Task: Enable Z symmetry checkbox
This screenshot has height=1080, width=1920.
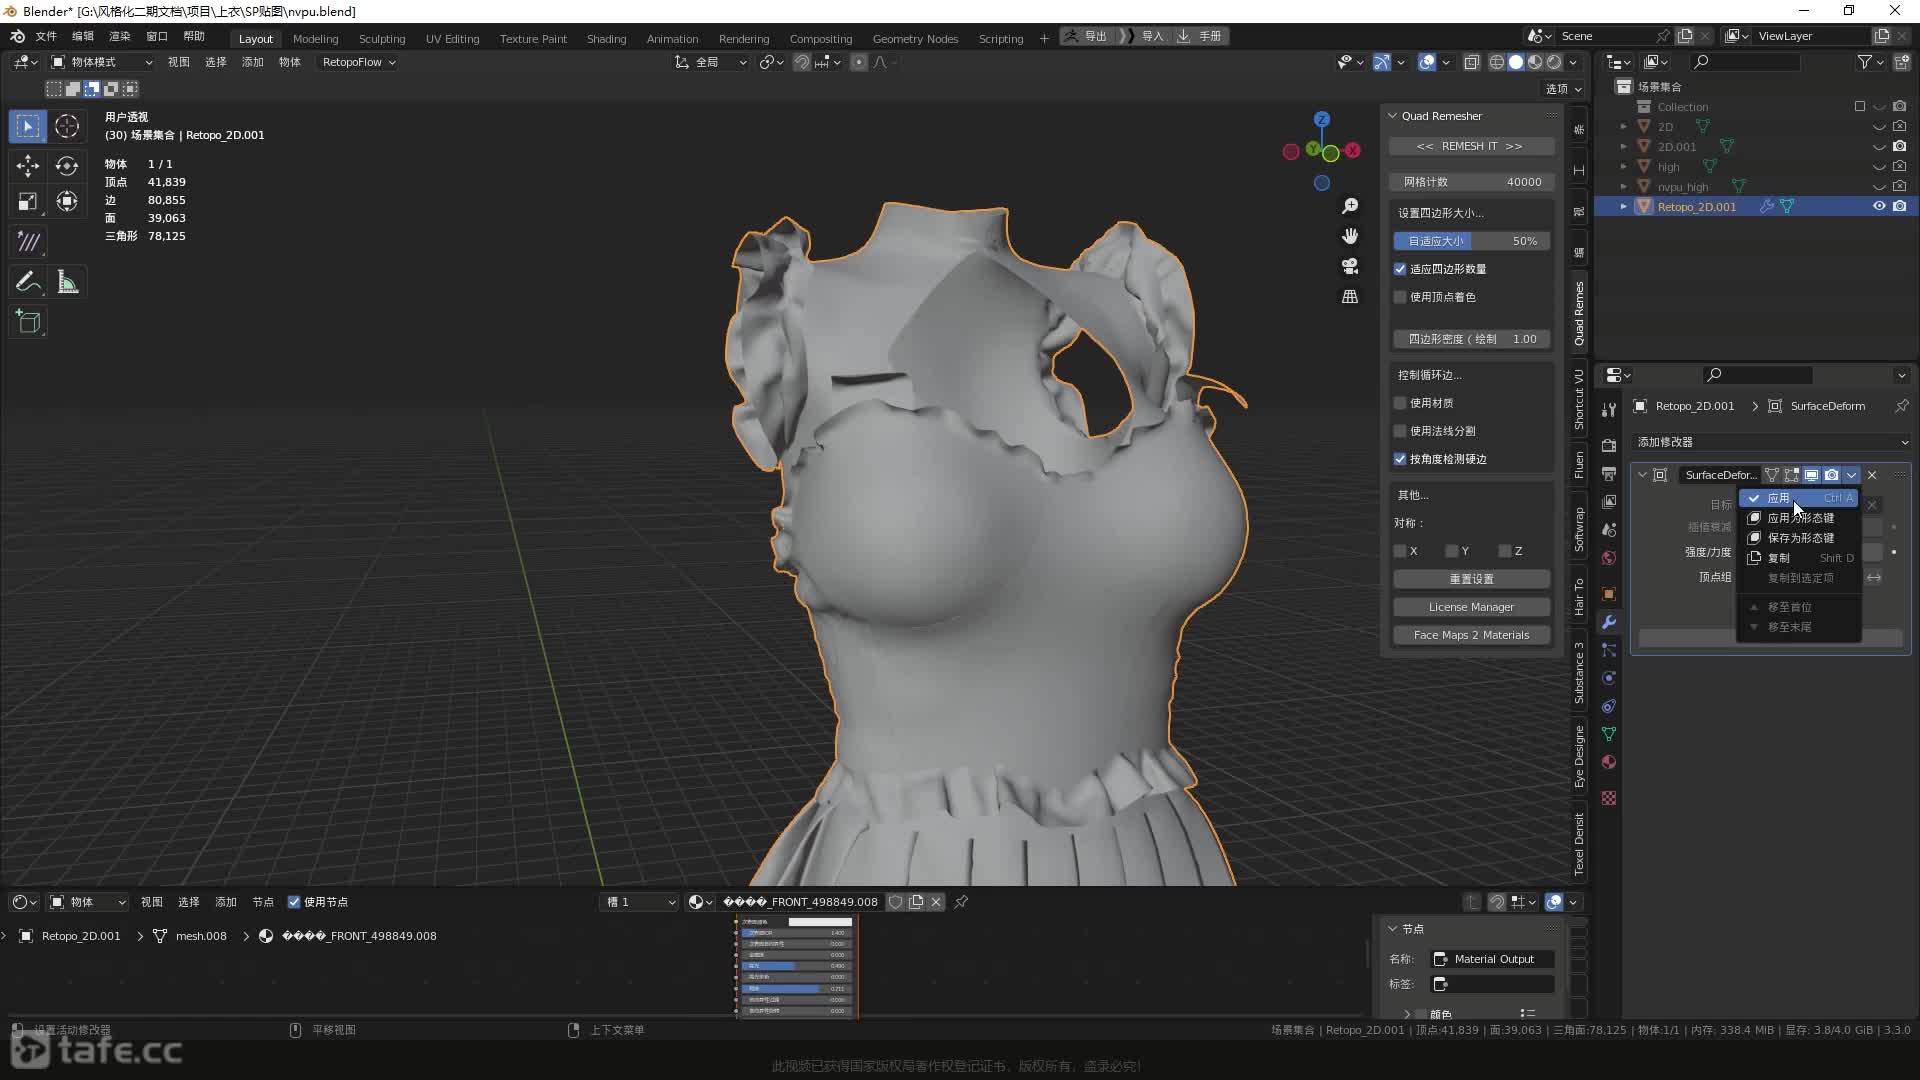Action: pos(1504,551)
